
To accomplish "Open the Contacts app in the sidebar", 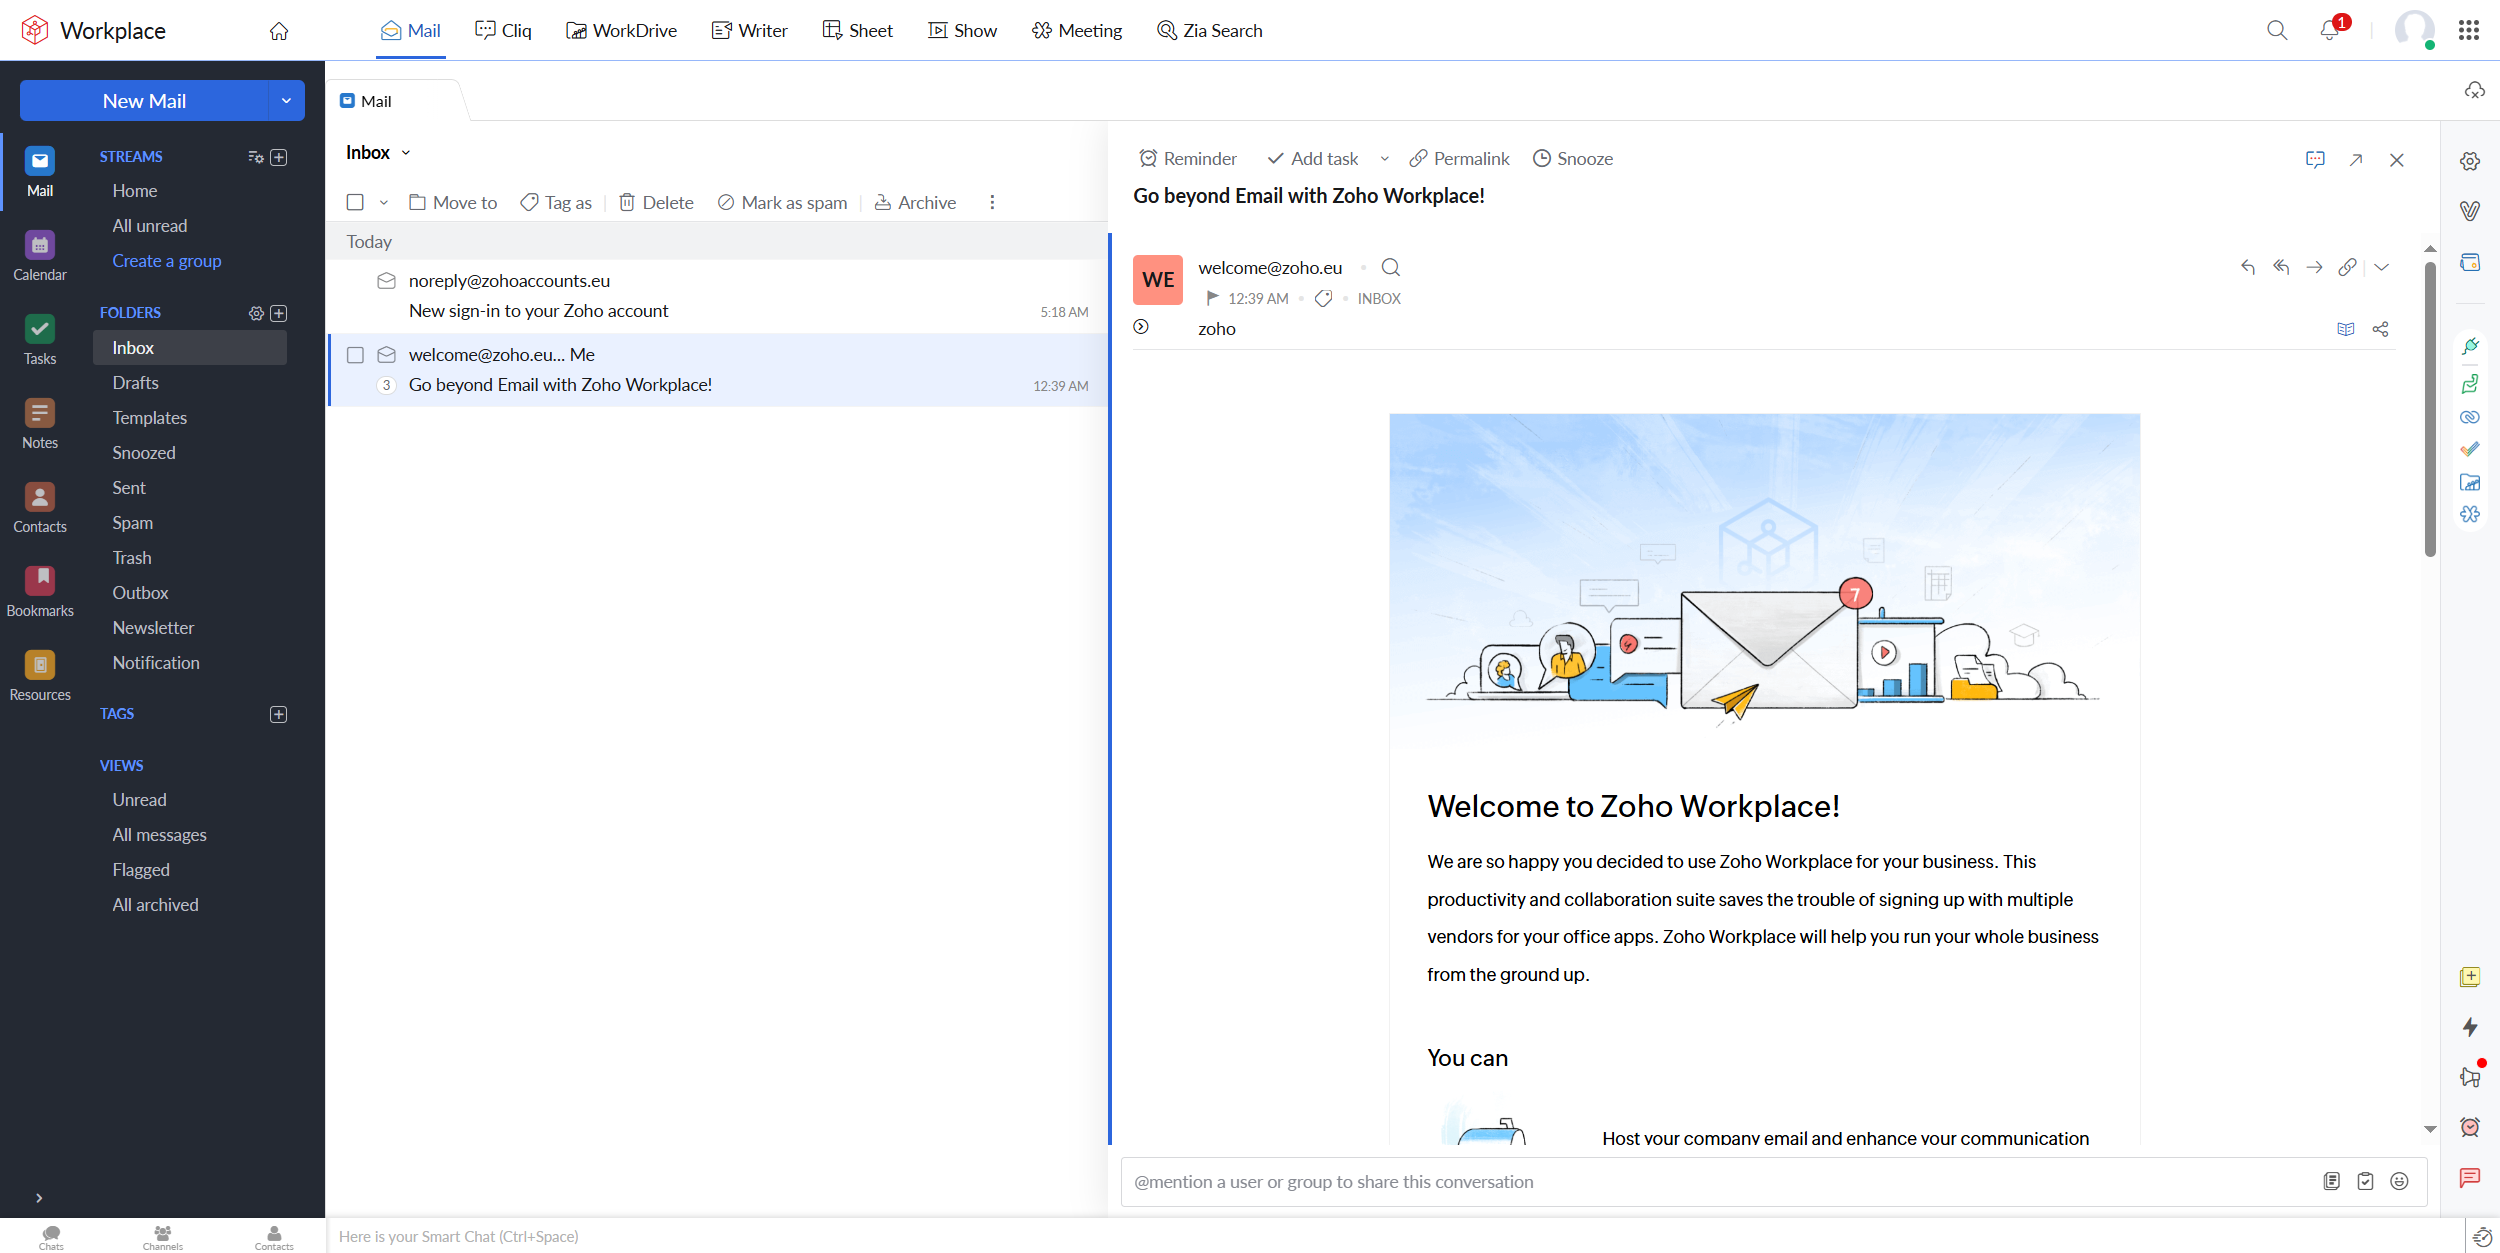I will click(40, 508).
